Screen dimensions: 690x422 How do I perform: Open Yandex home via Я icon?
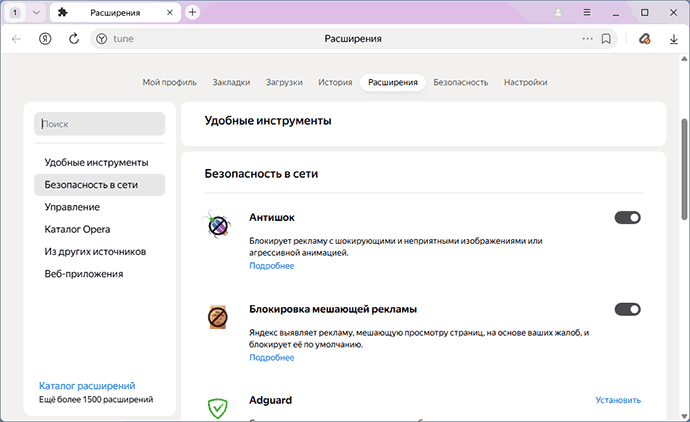tap(45, 39)
